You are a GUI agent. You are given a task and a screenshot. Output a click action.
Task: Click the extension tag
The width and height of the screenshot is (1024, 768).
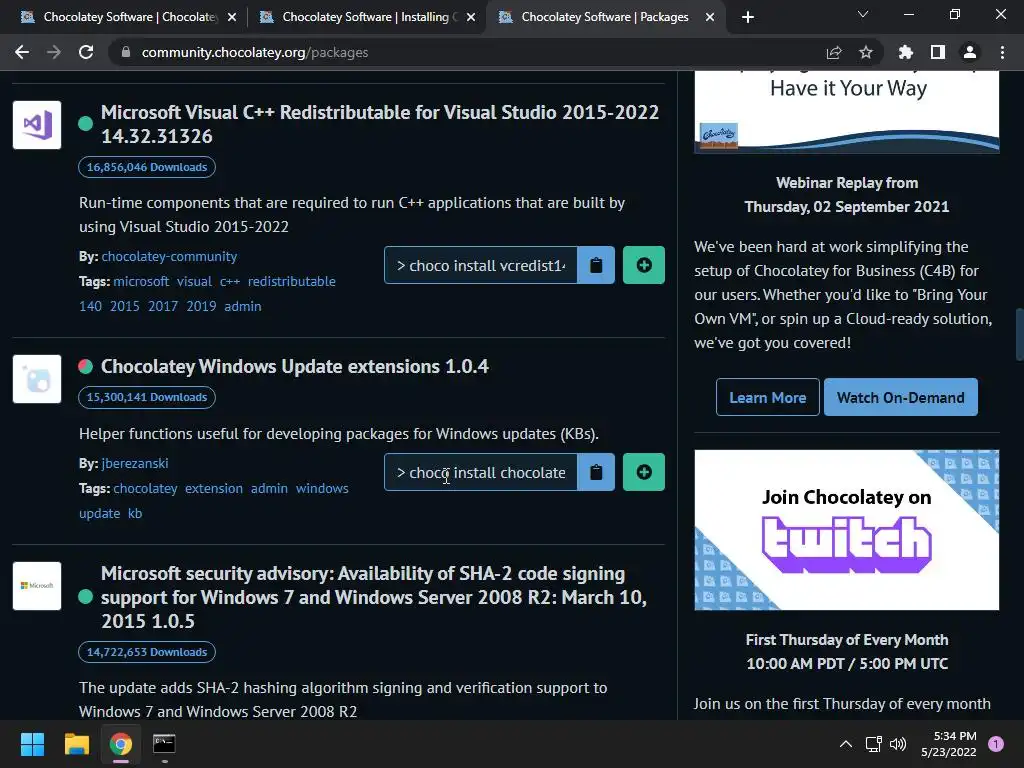214,488
